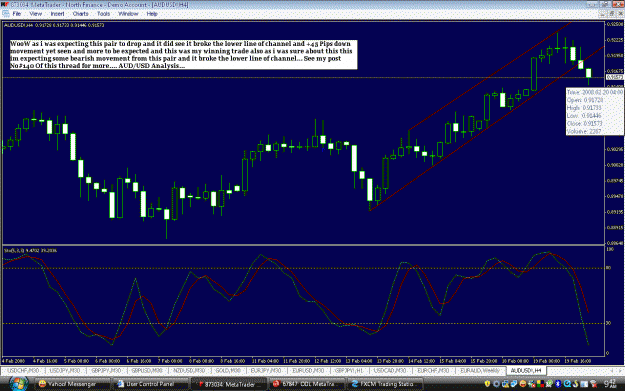The image size is (625, 391).
Task: Open the File menu
Action: tap(17, 14)
